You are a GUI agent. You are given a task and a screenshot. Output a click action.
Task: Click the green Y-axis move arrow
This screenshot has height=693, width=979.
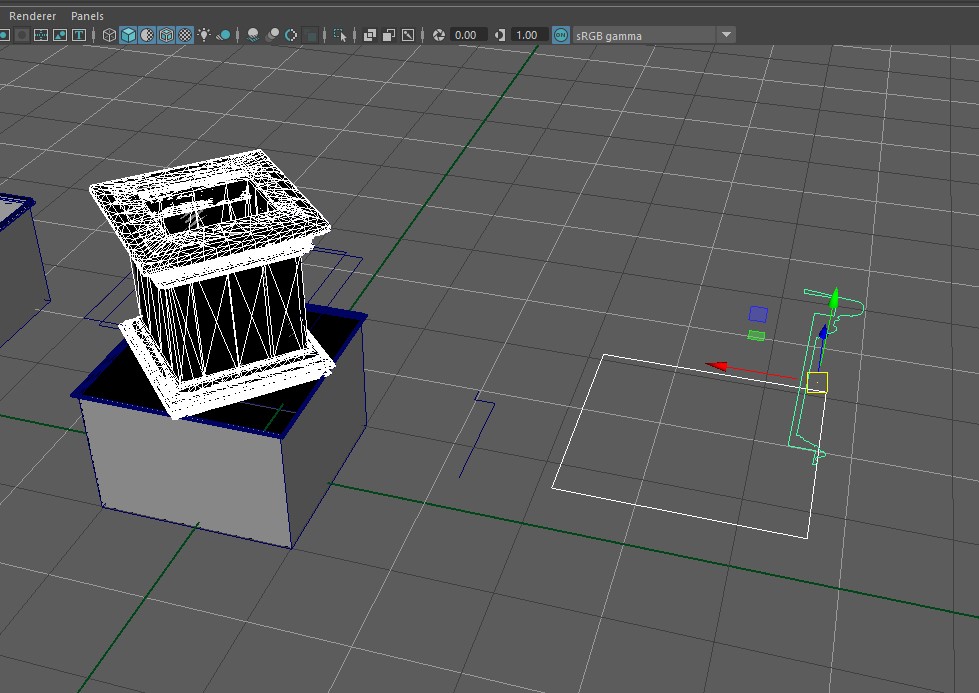(834, 298)
